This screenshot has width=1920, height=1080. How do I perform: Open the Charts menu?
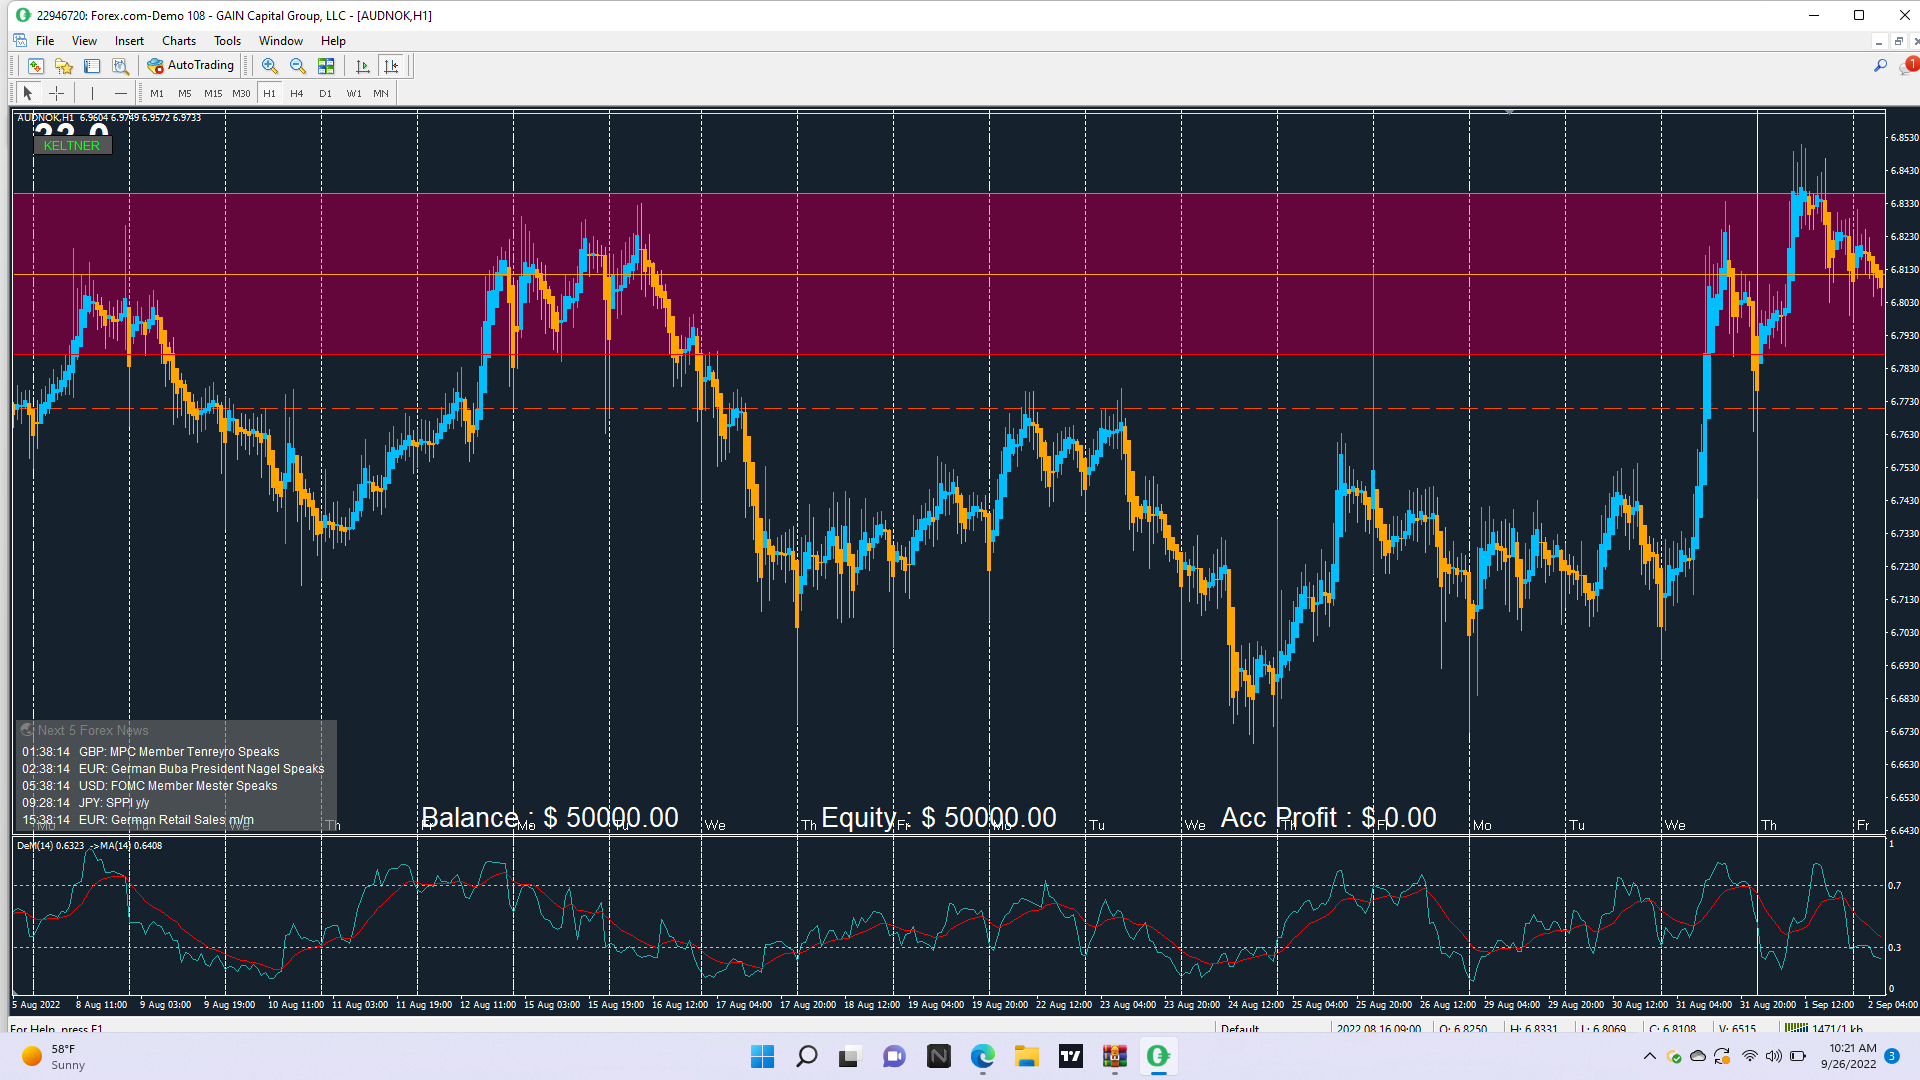(x=179, y=41)
